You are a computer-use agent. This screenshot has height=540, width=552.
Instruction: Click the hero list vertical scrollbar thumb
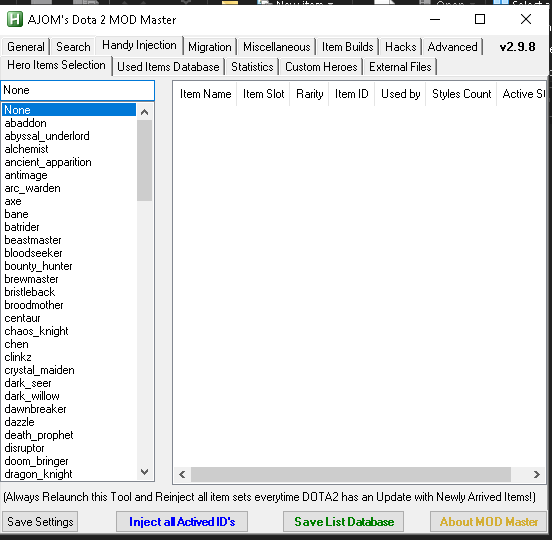pyautogui.click(x=144, y=161)
